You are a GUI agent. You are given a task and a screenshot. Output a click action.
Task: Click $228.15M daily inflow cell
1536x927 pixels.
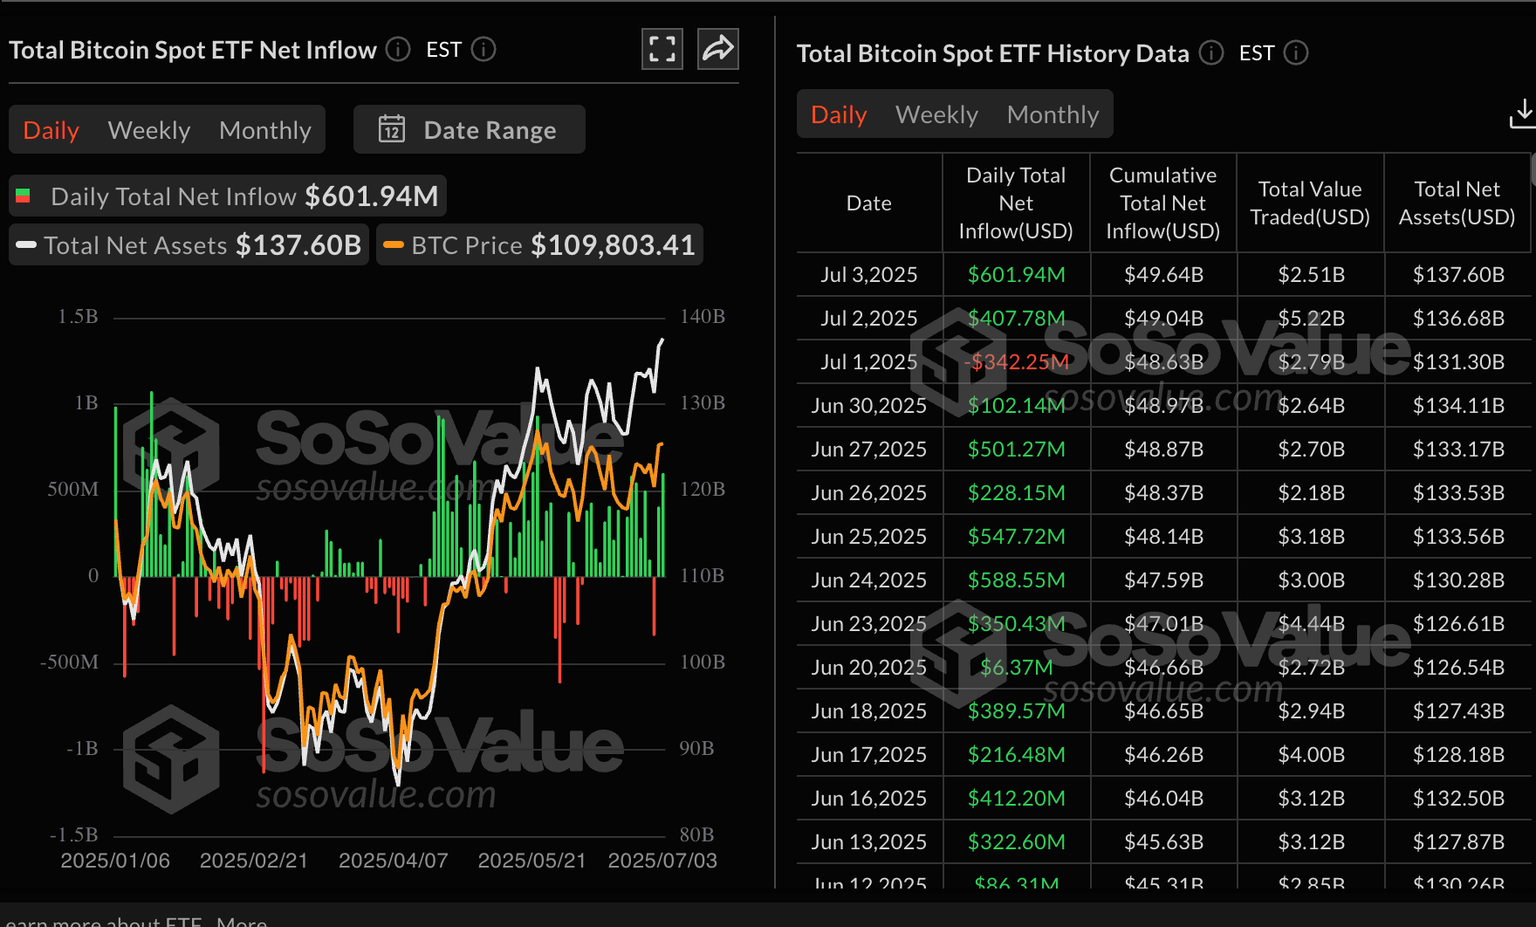(x=1016, y=493)
